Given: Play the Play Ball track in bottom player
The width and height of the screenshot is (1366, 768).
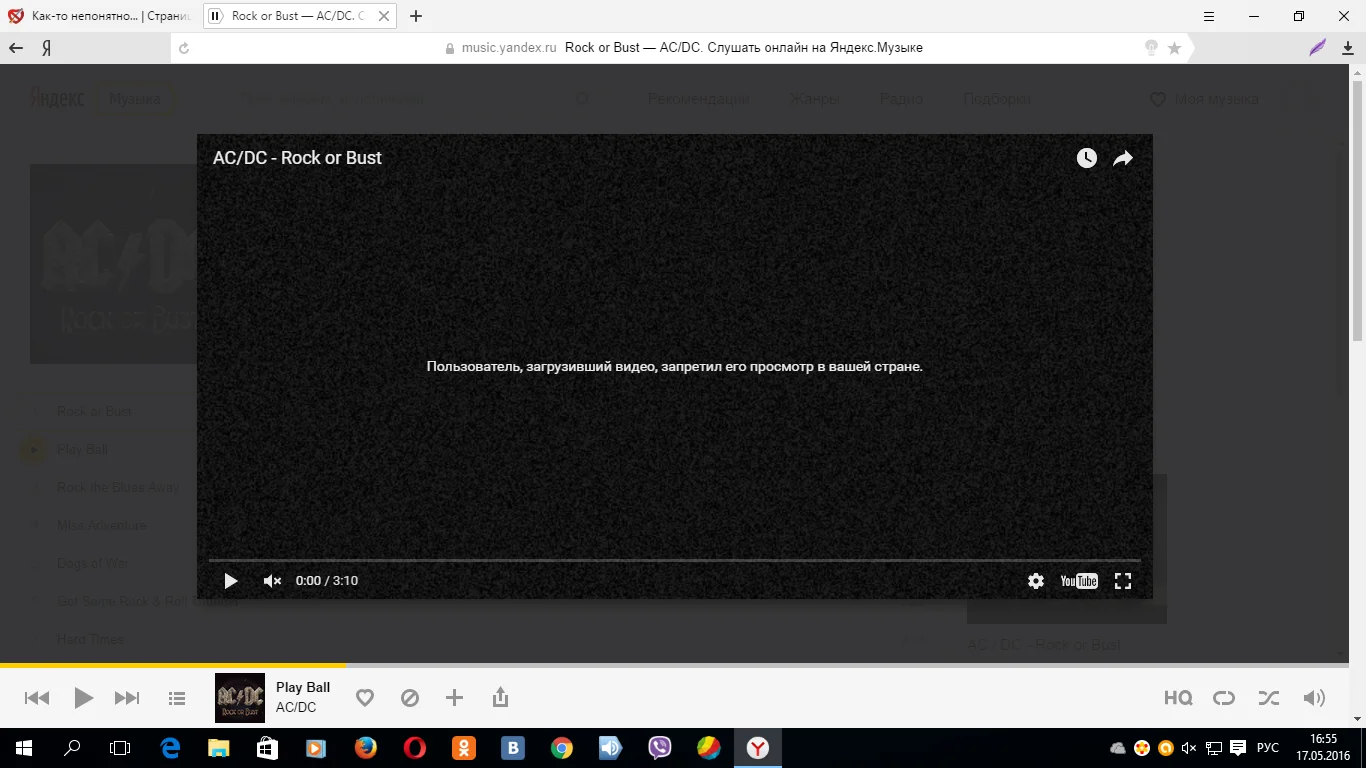Looking at the screenshot, I should click(x=84, y=698).
